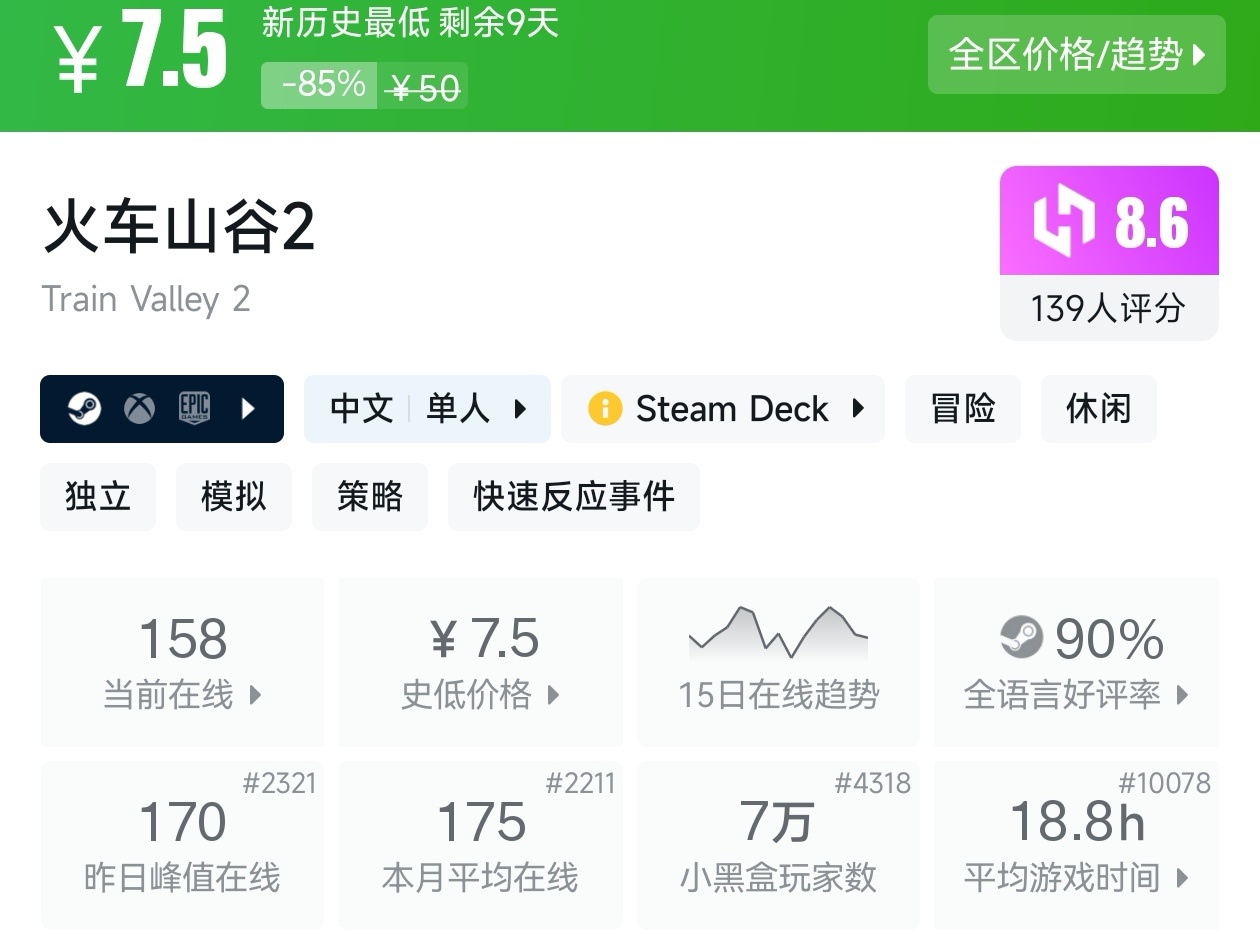The height and width of the screenshot is (934, 1260).
Task: Open 当前在线 player count details
Action: 182,661
